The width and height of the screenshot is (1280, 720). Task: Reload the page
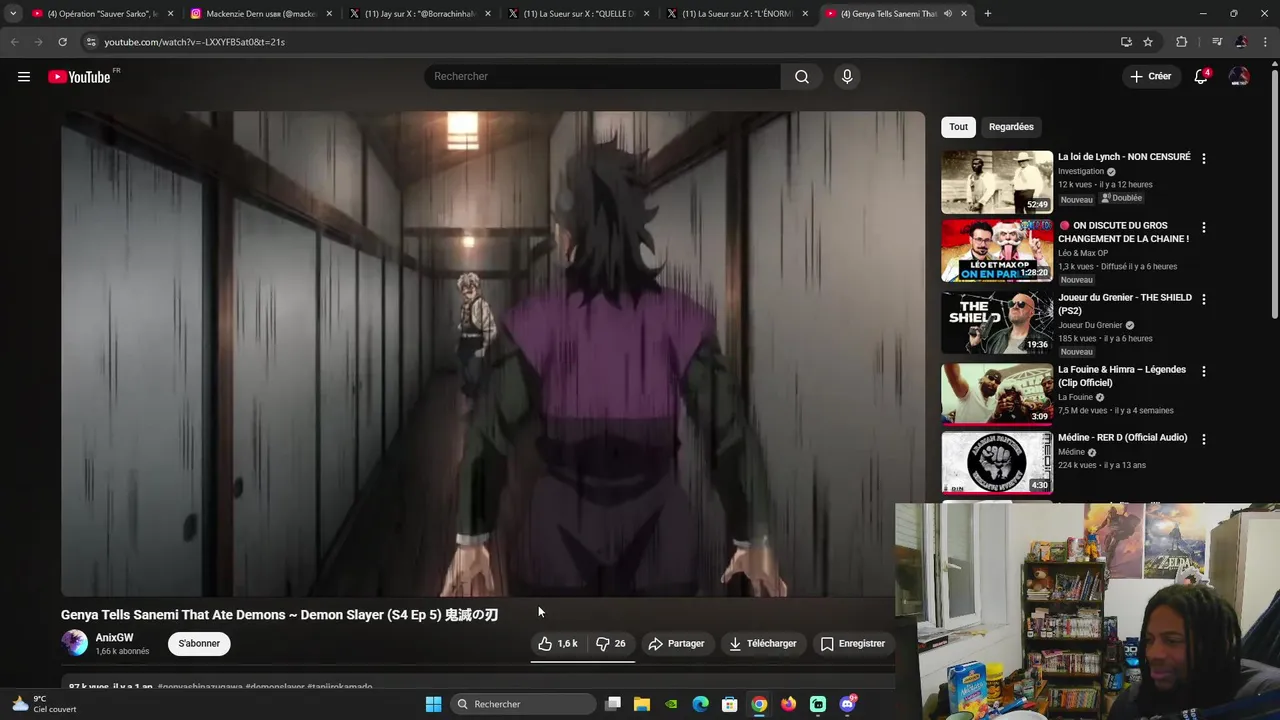[62, 42]
